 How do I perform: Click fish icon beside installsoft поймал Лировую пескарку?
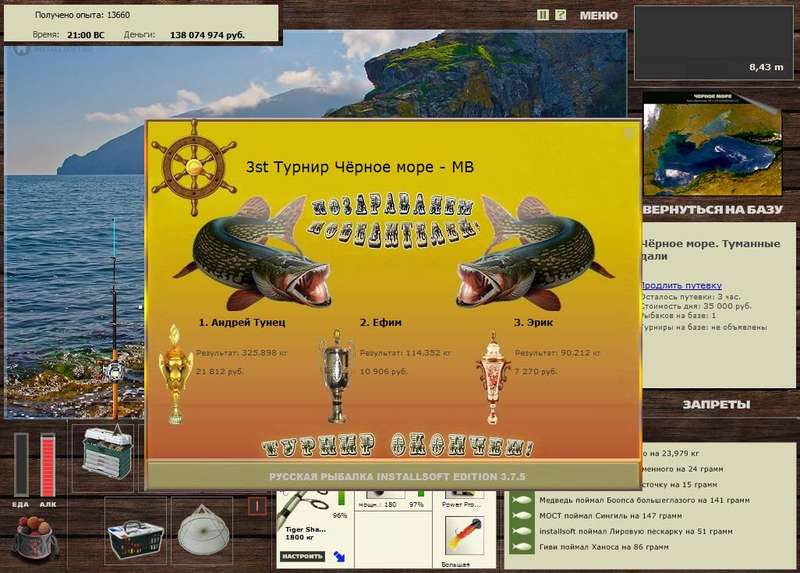(521, 531)
